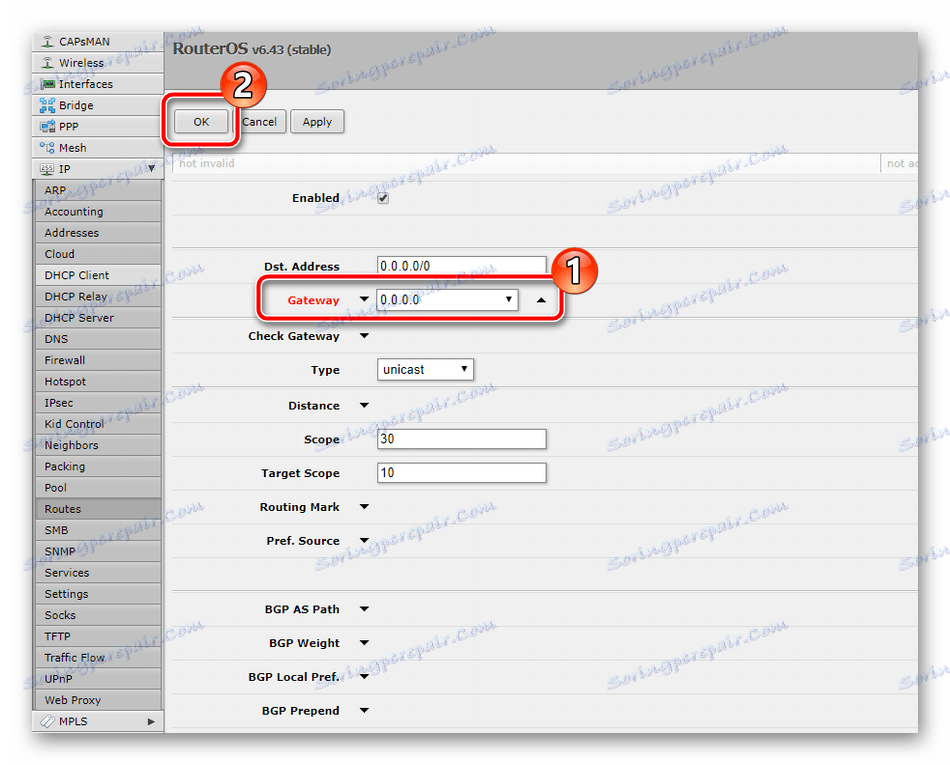The image size is (950, 765).
Task: Open the DNS submenu item
Action: click(x=99, y=339)
